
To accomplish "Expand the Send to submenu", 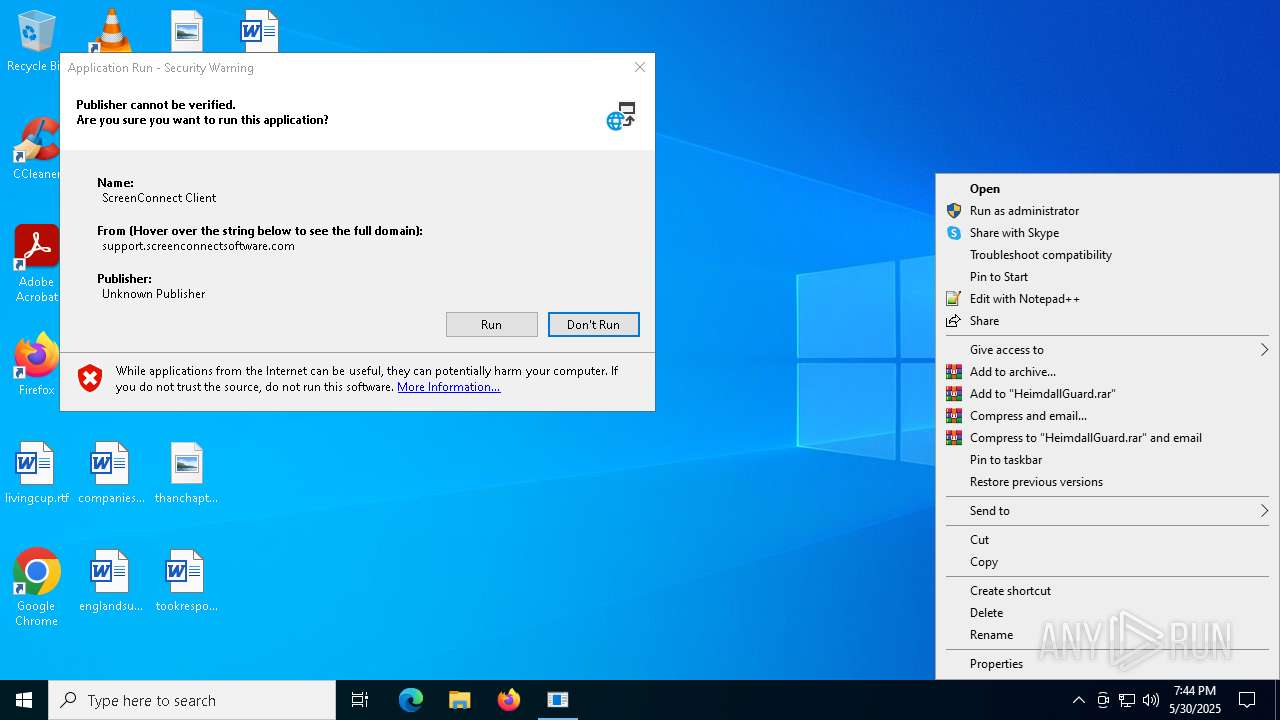I will (1107, 511).
